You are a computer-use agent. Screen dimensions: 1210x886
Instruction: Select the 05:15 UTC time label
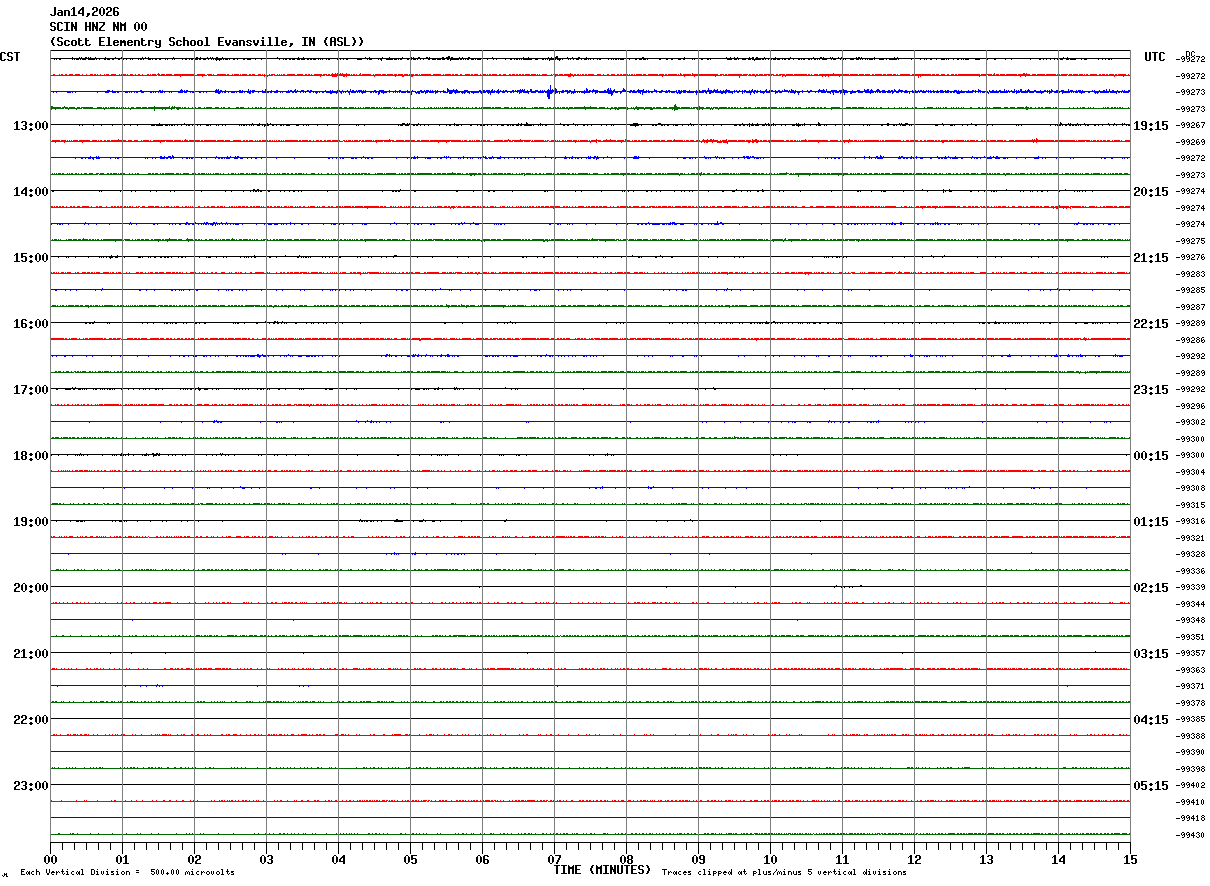[1150, 786]
